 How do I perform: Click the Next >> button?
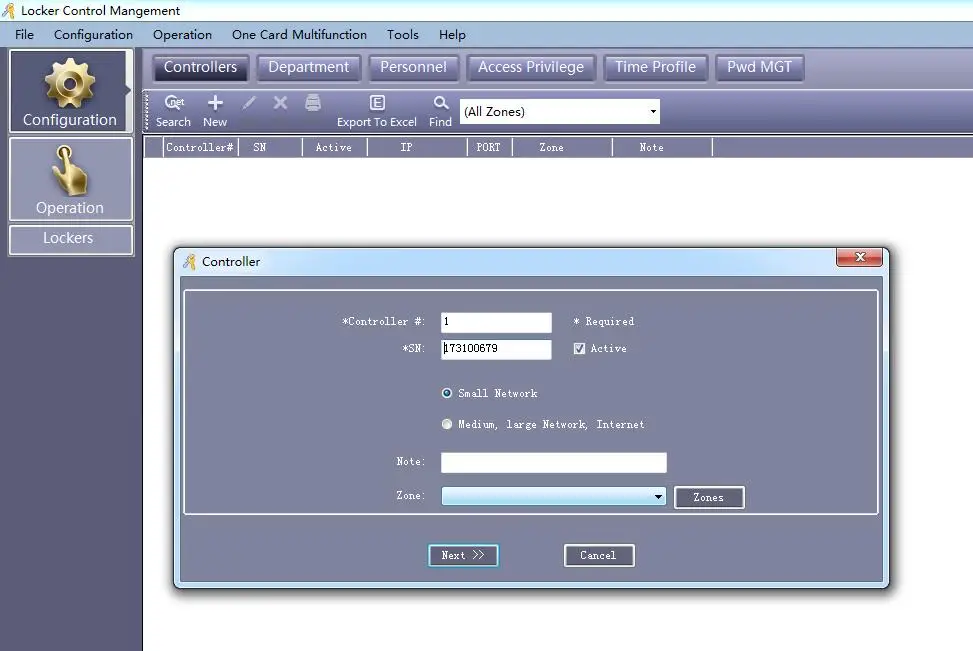463,555
